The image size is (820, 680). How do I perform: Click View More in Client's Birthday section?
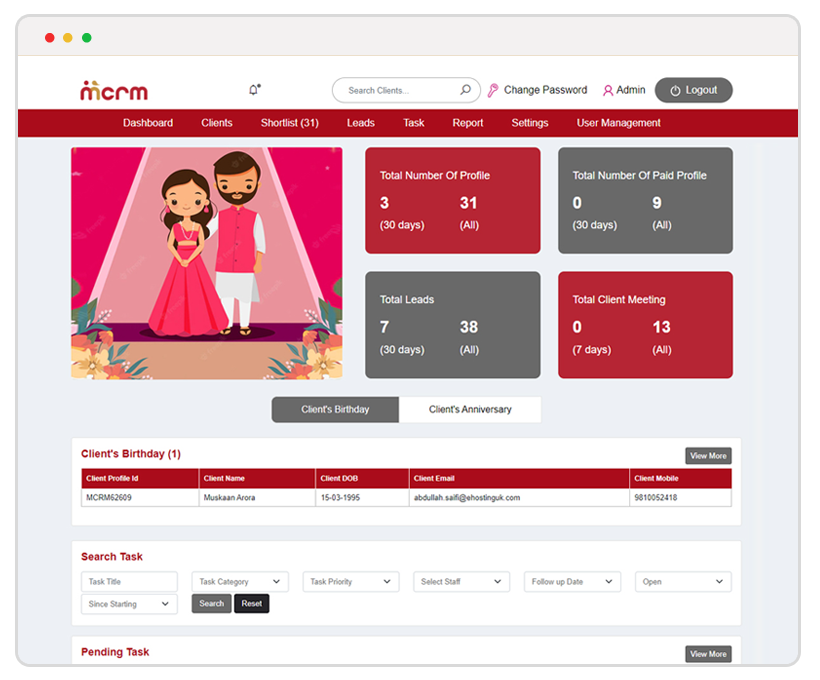coord(708,456)
